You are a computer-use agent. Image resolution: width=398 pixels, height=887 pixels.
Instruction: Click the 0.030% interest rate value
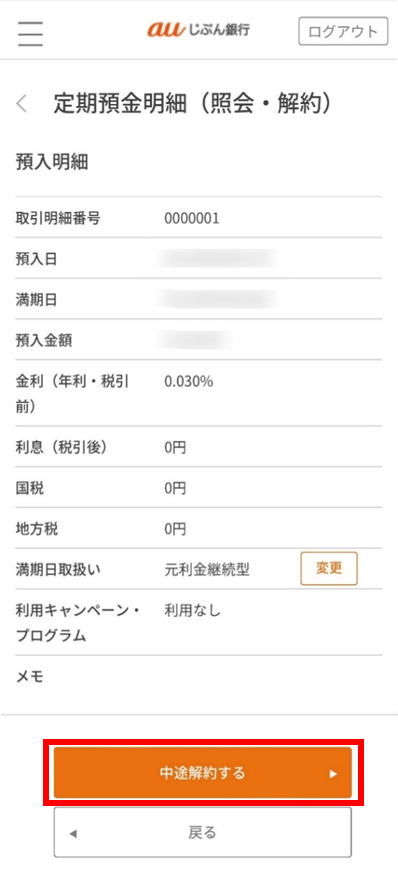(x=189, y=382)
